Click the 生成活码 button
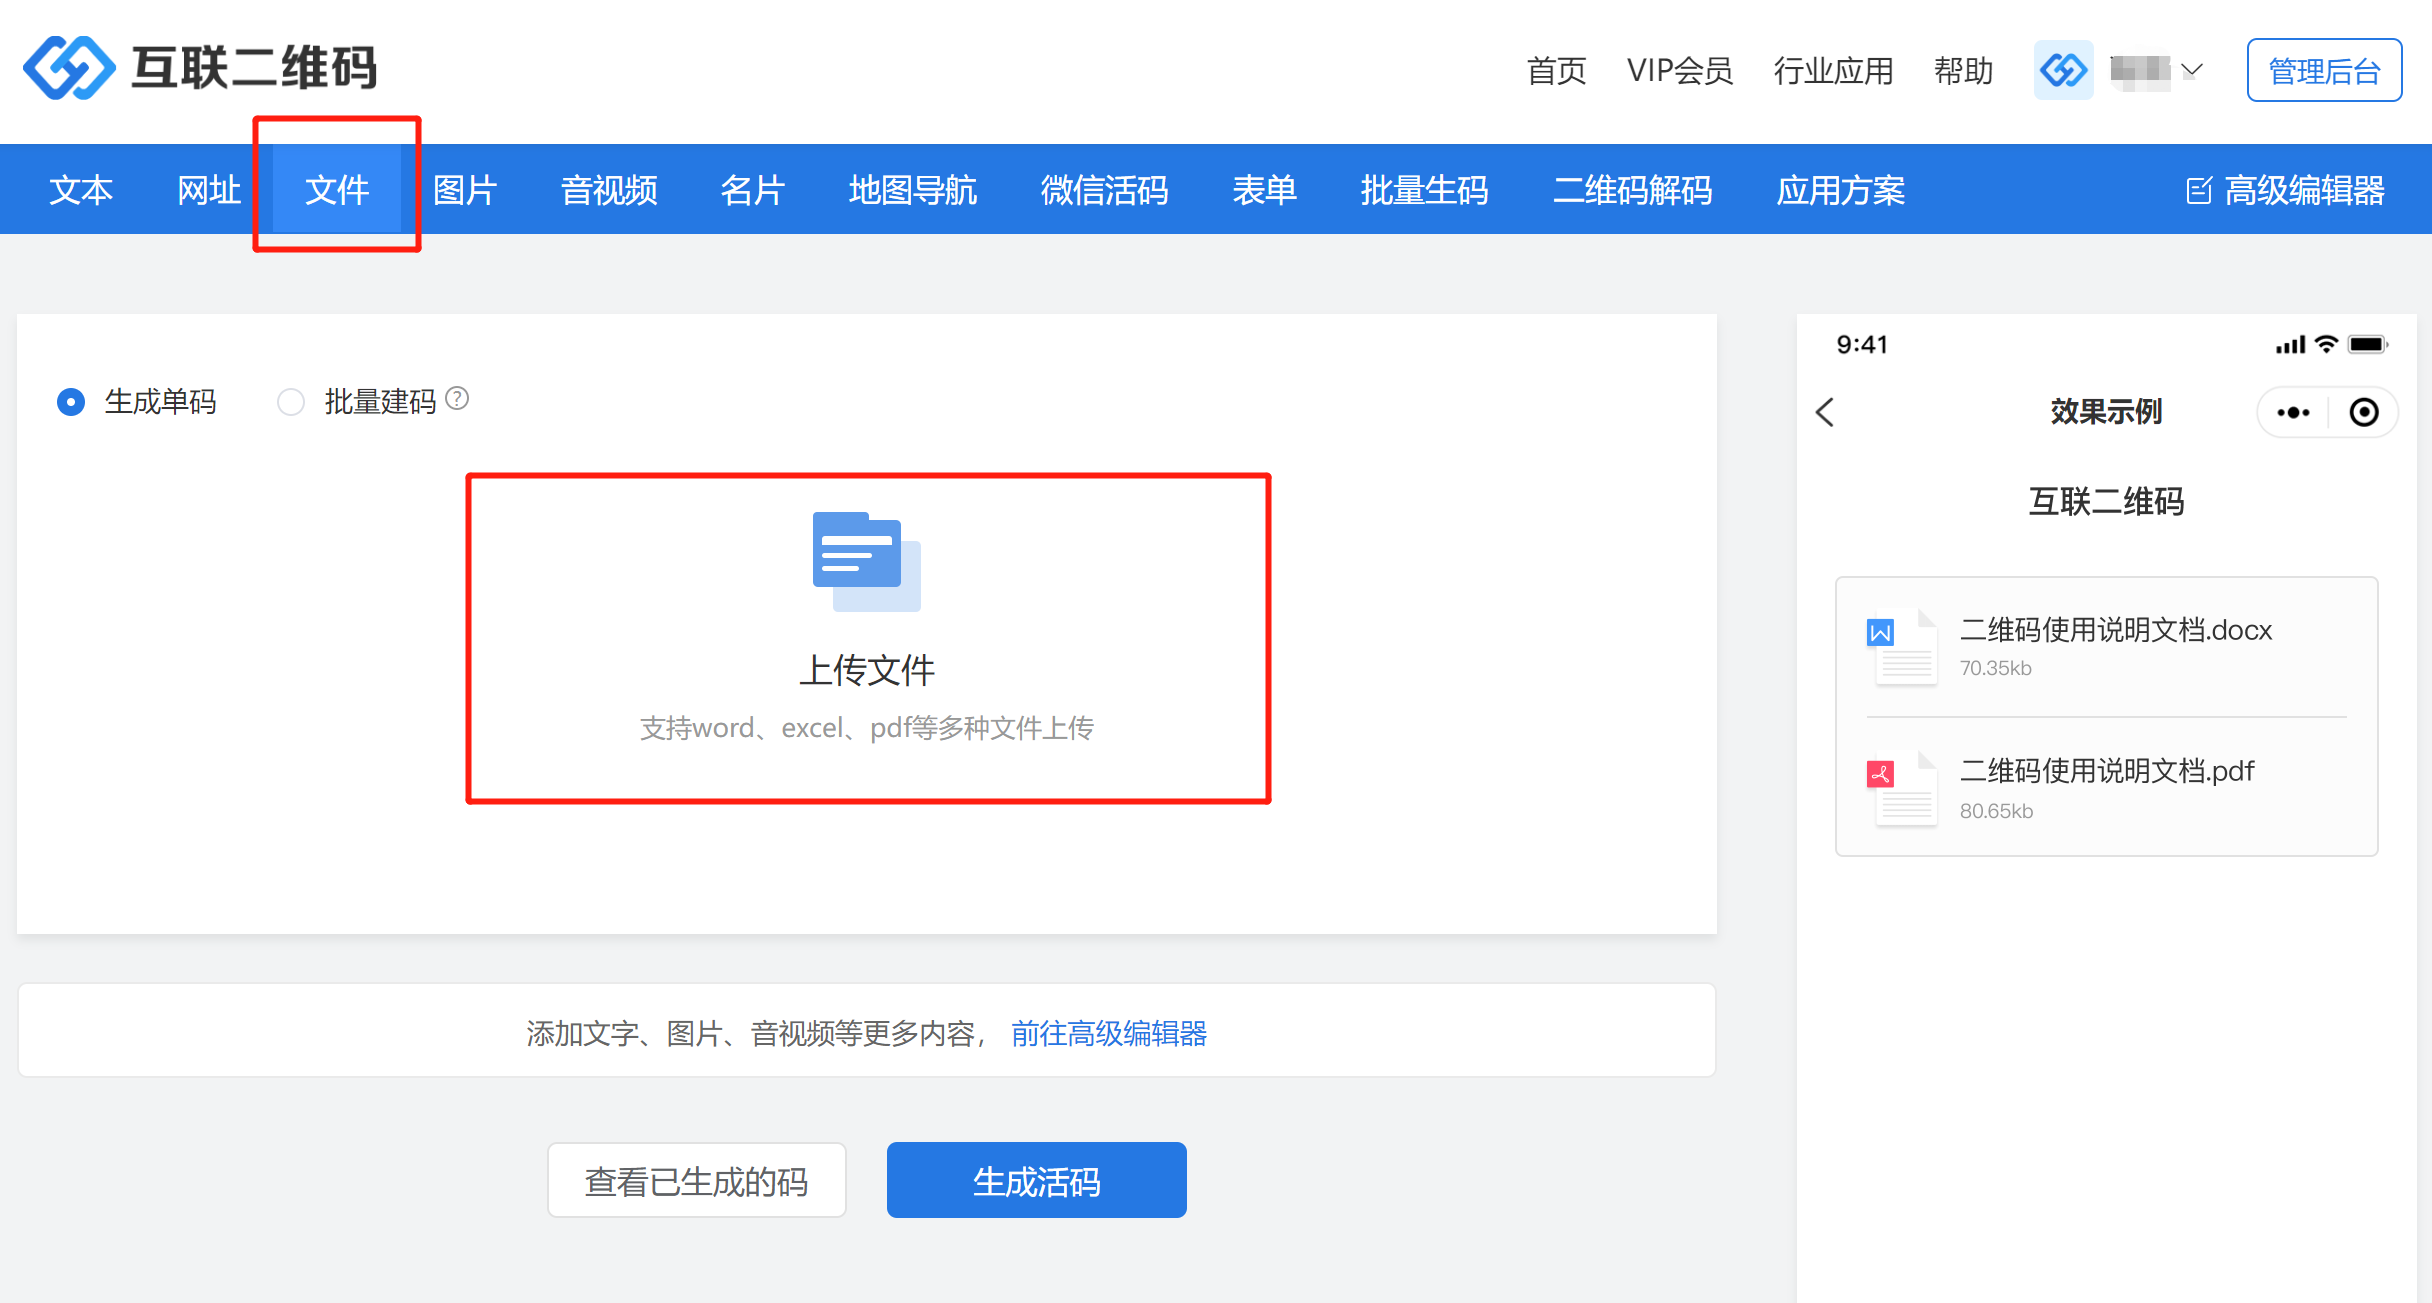This screenshot has width=2432, height=1303. (x=1036, y=1180)
